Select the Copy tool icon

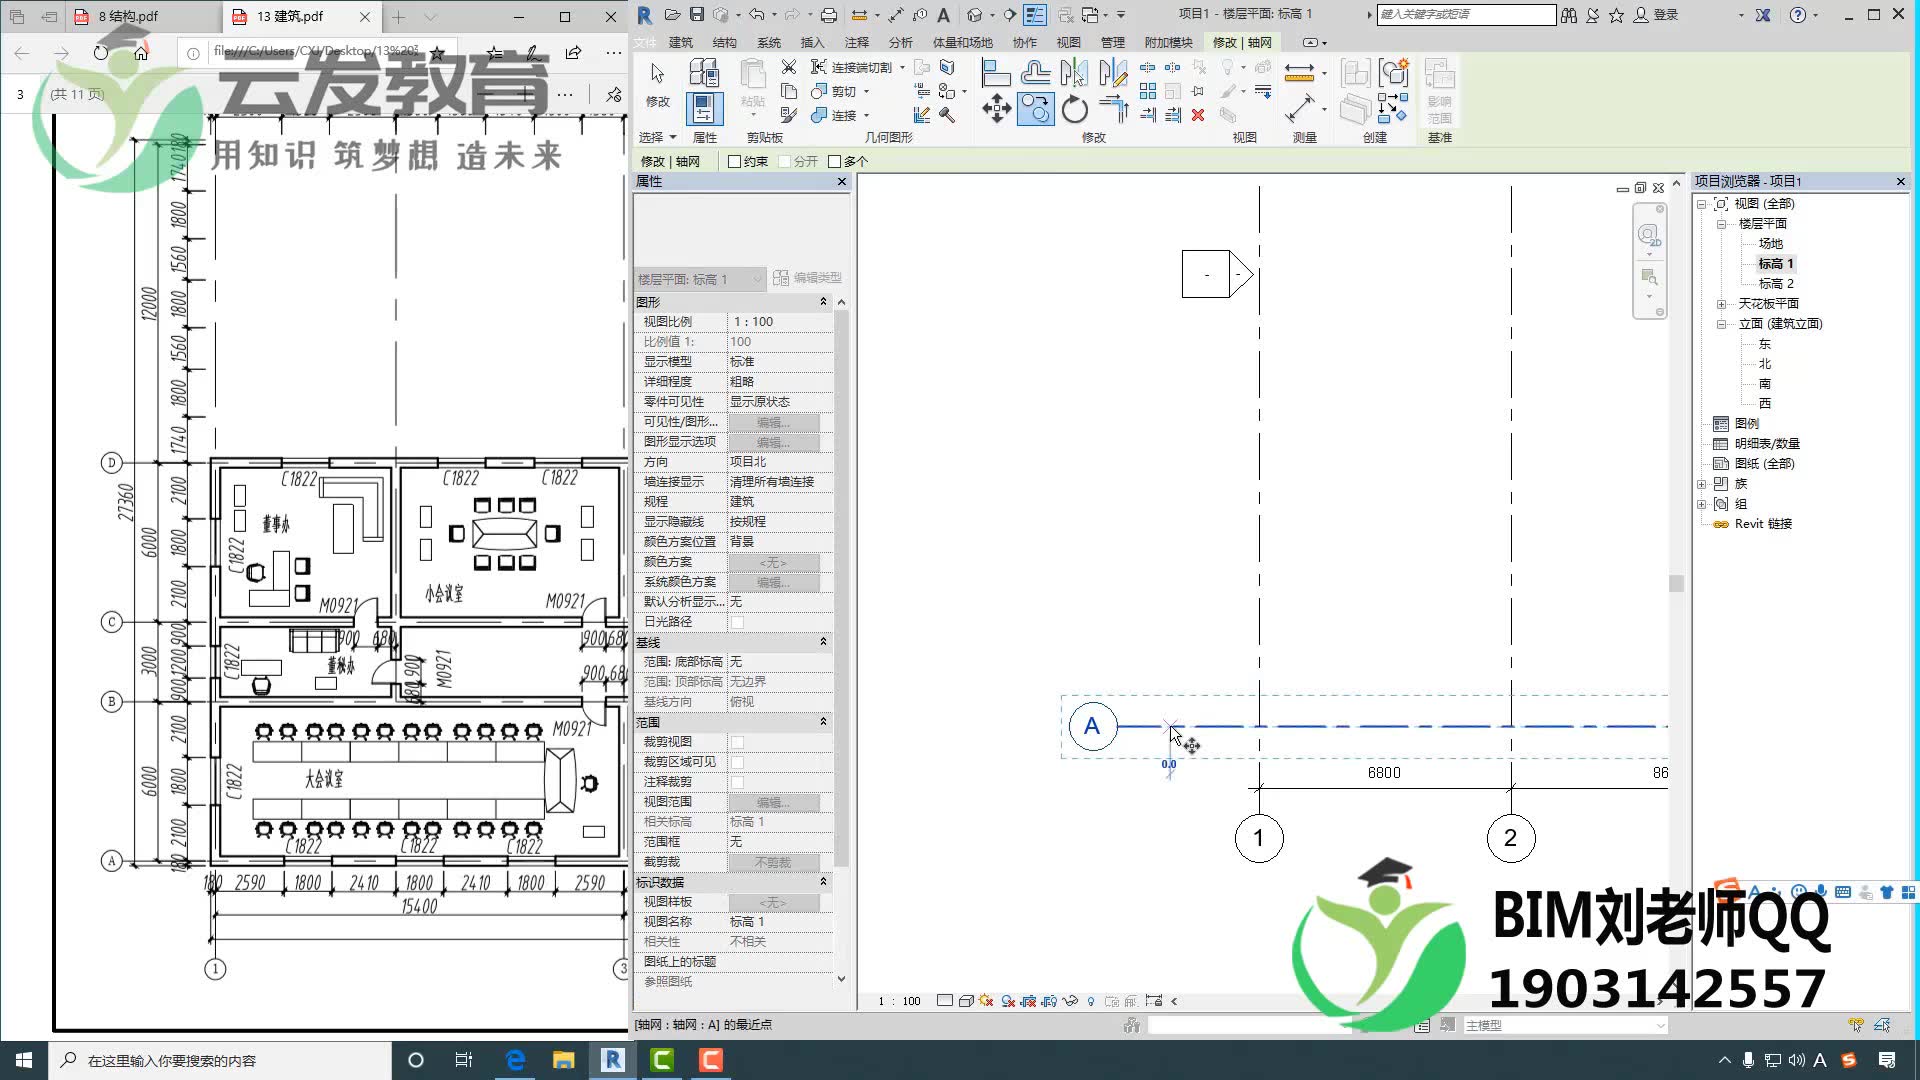tap(1035, 109)
